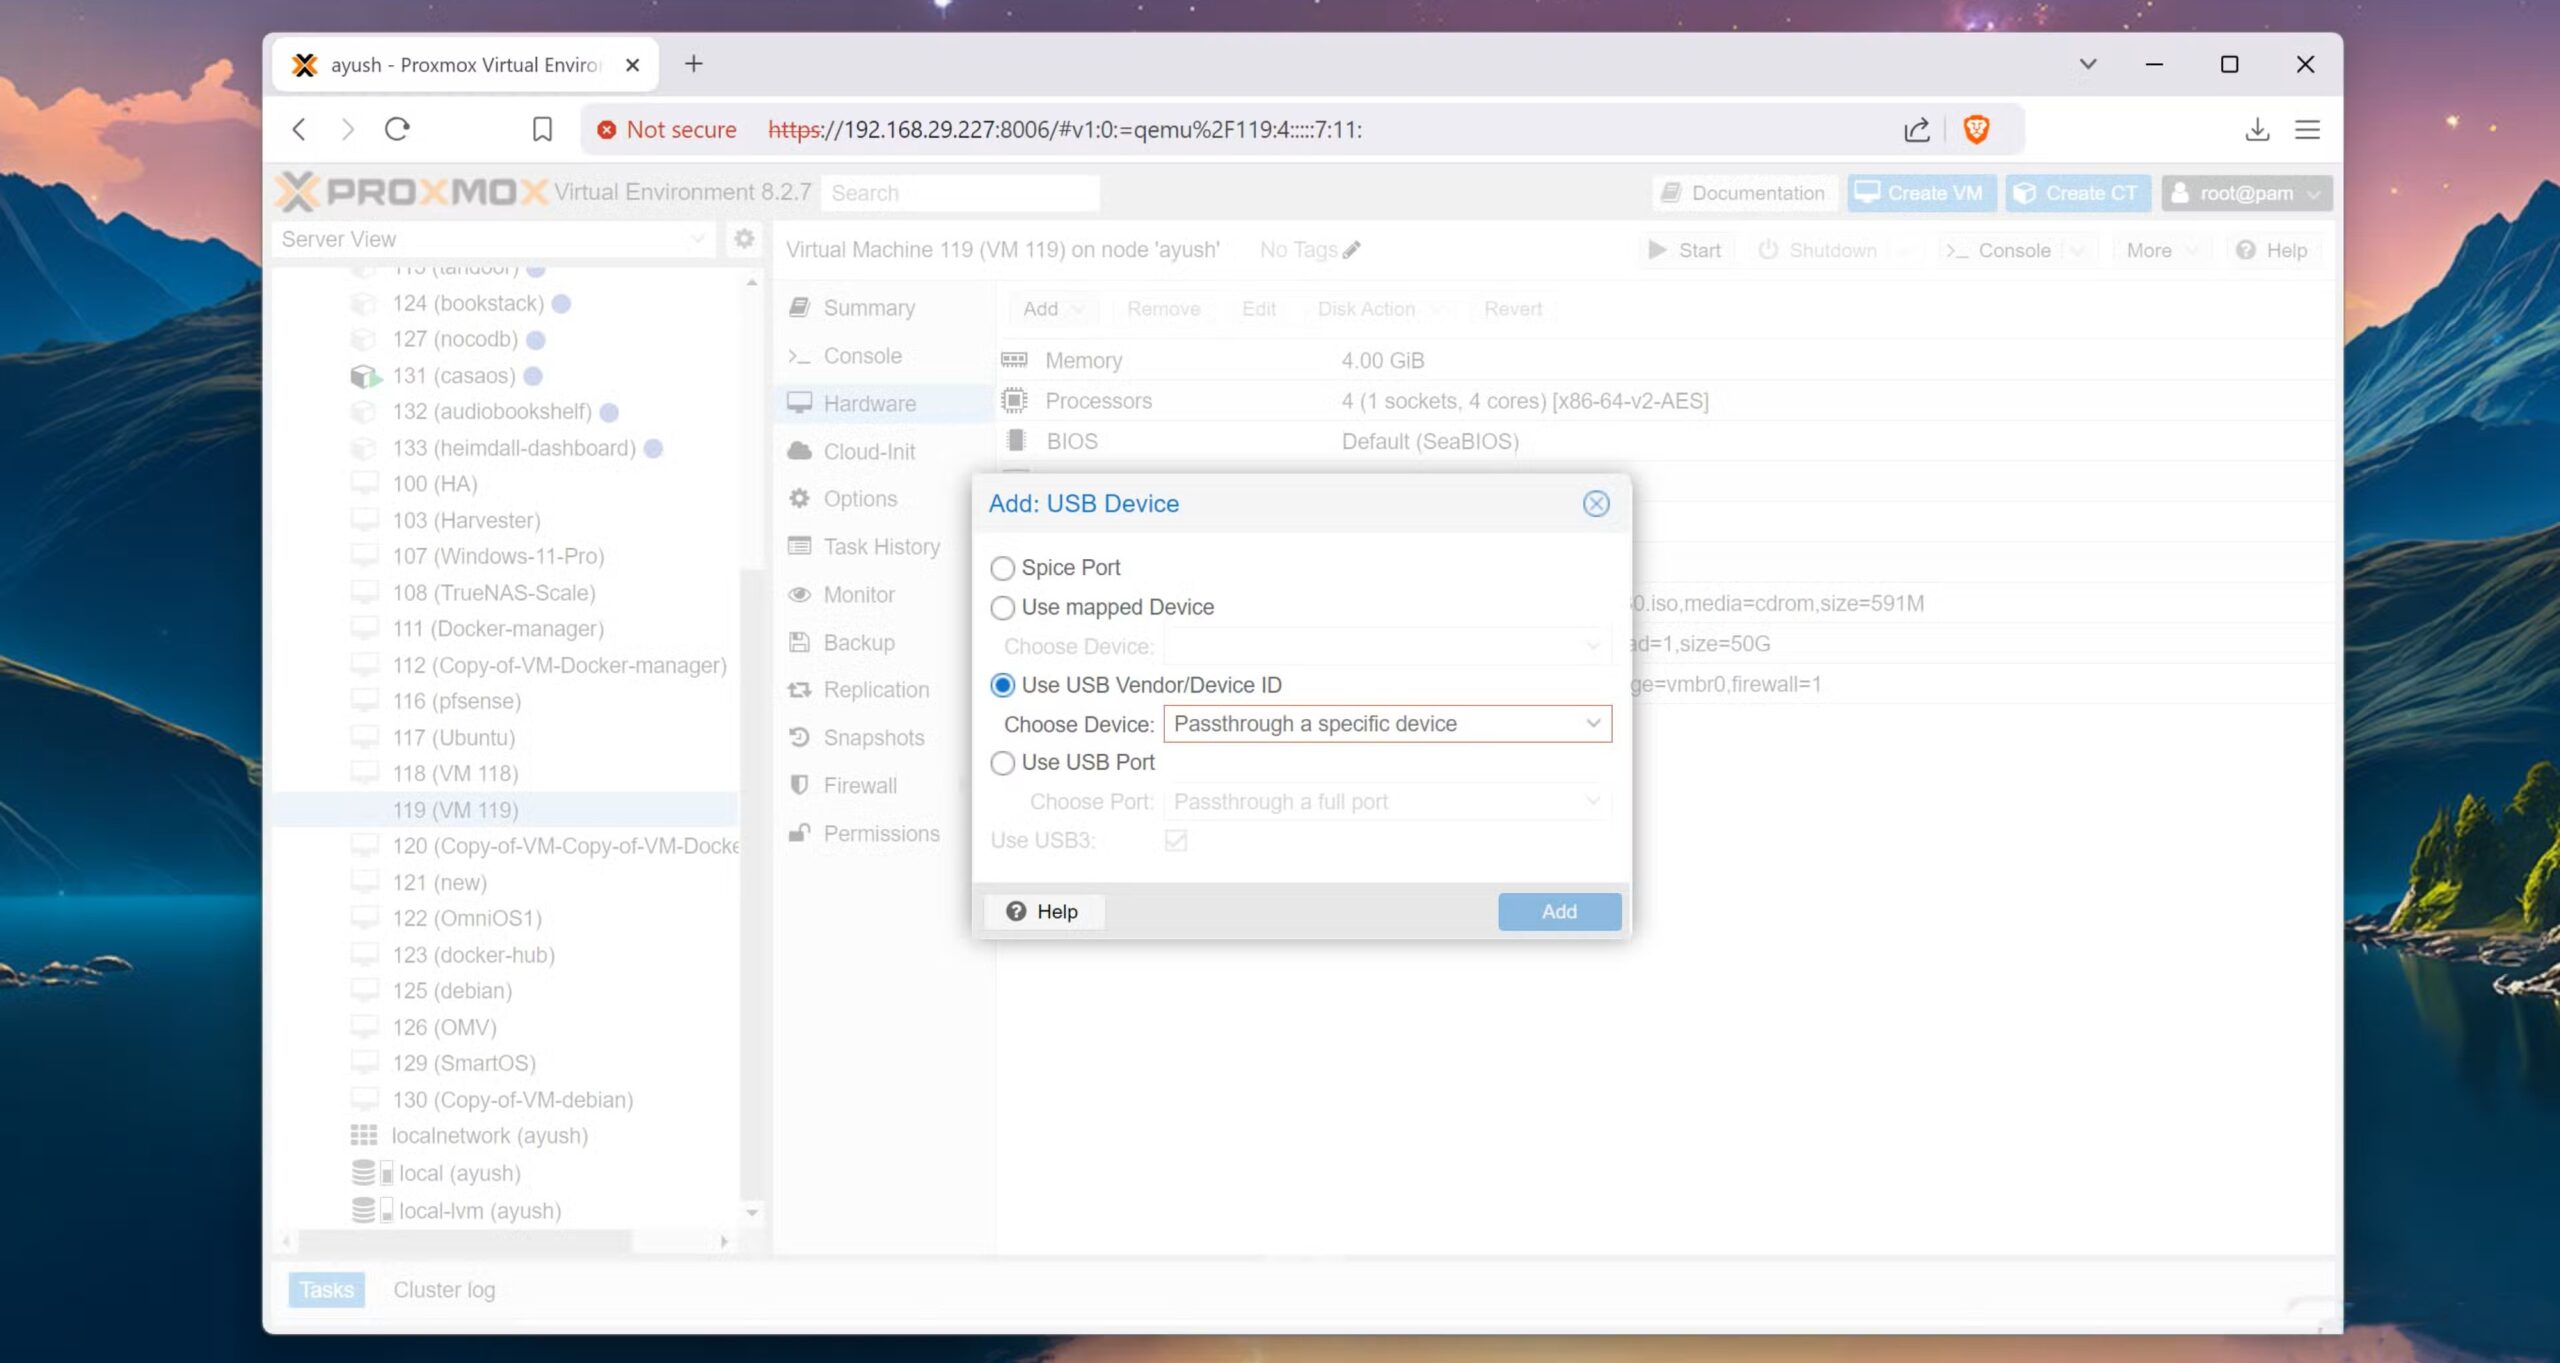Open the browser downloads icon

point(2257,129)
